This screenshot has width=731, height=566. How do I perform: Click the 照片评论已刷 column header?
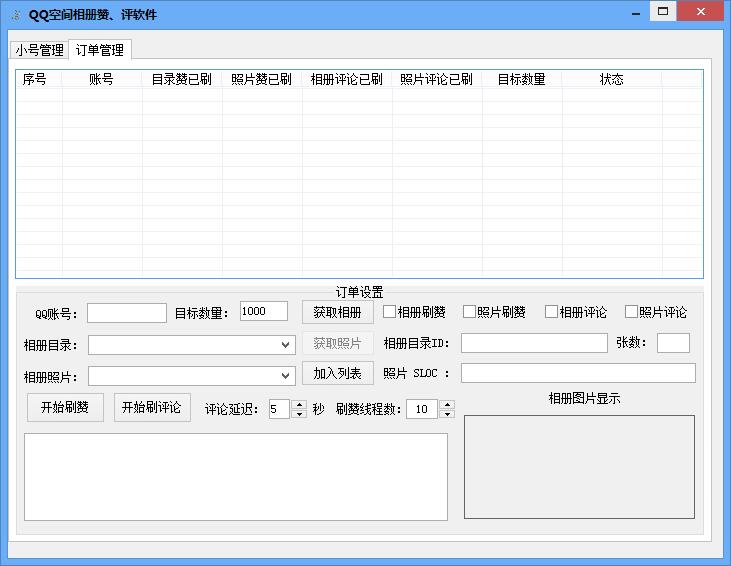pos(437,79)
